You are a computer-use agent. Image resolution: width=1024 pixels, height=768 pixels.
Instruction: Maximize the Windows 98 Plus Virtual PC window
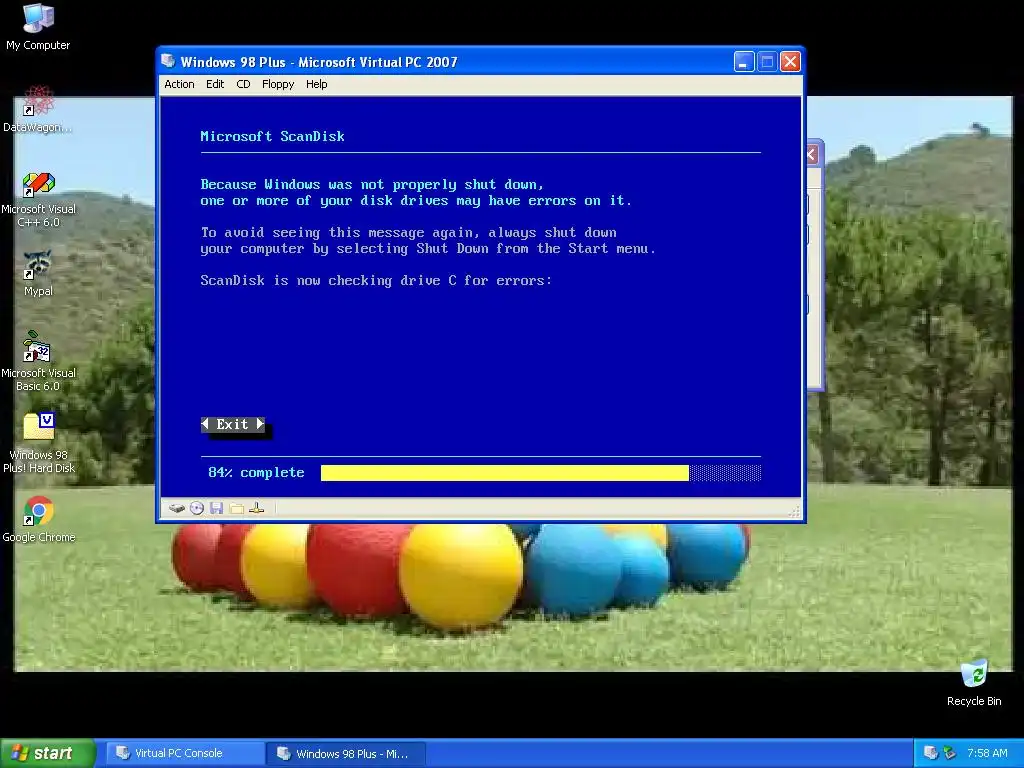point(767,62)
